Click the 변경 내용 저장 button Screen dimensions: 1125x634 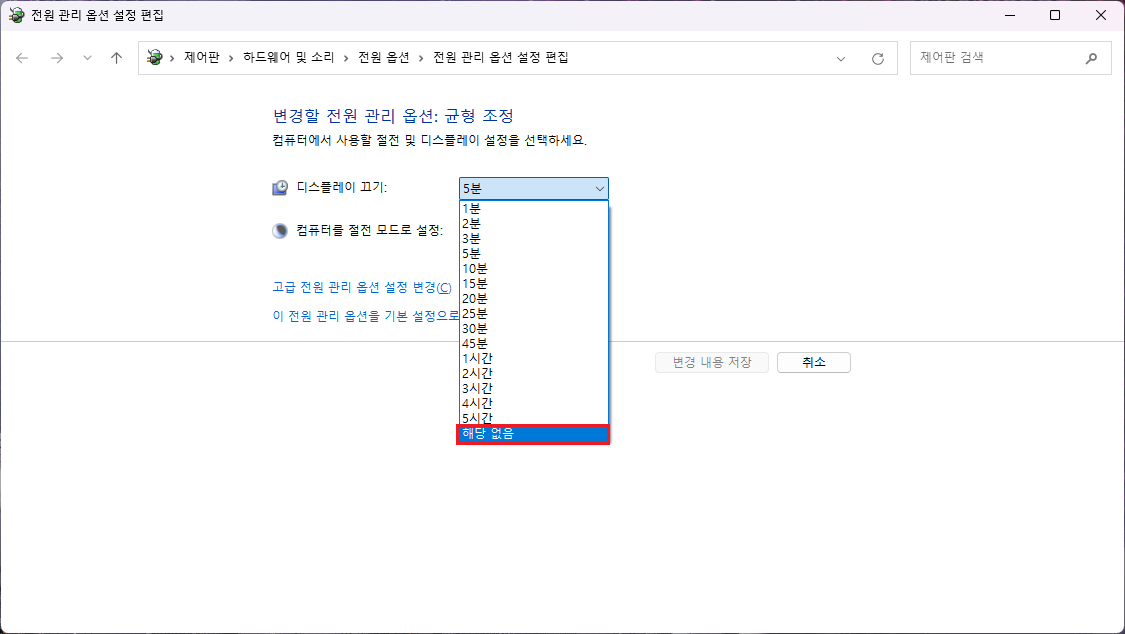pos(711,362)
